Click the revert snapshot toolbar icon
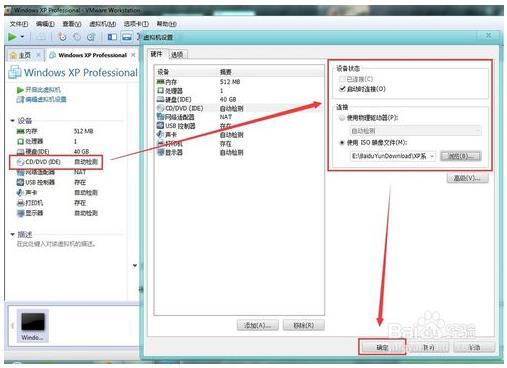 77,37
